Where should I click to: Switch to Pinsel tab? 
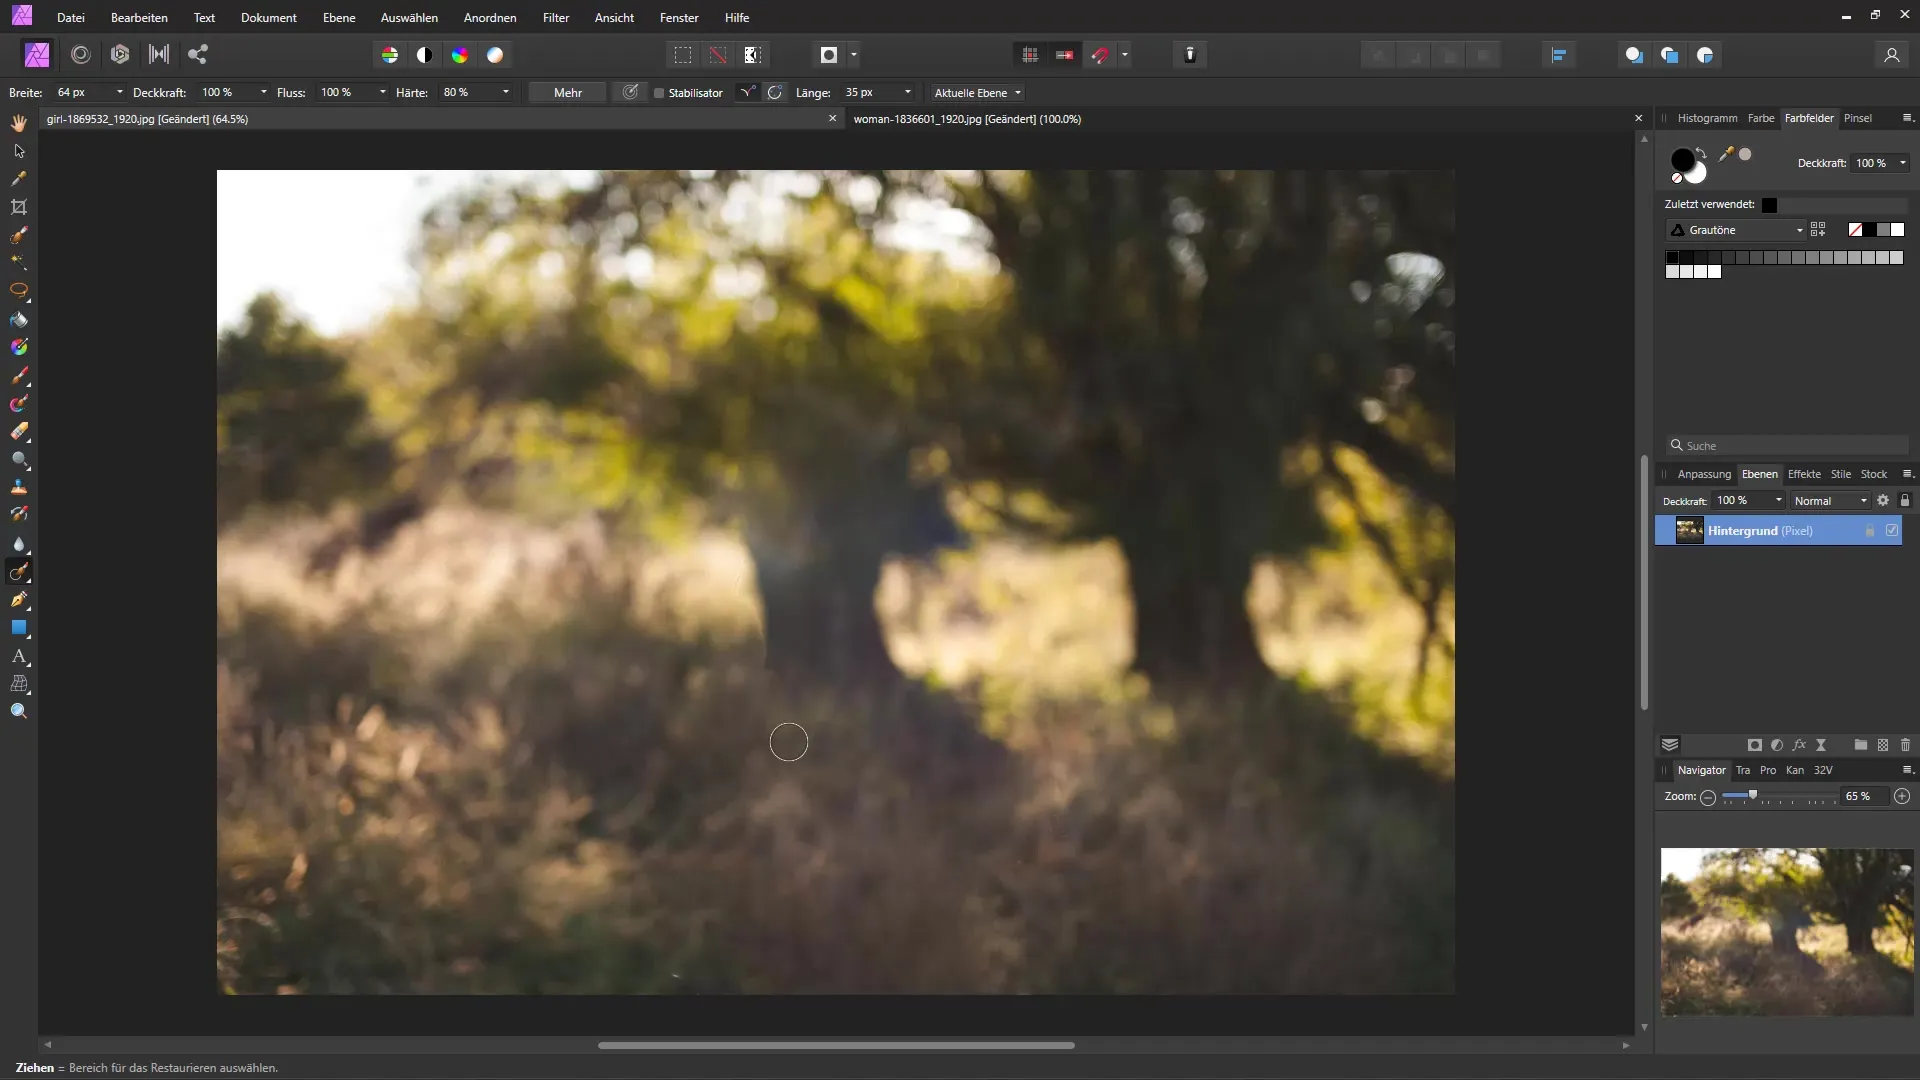click(1858, 118)
